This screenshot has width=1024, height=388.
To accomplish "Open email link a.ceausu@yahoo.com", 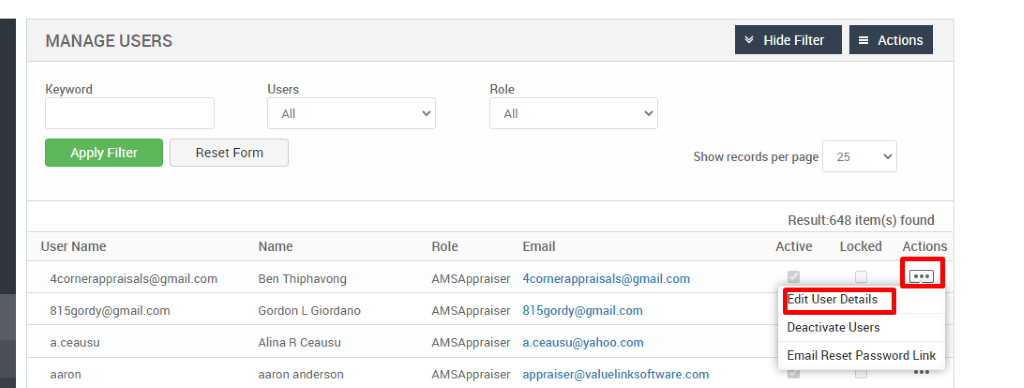I will pos(583,342).
